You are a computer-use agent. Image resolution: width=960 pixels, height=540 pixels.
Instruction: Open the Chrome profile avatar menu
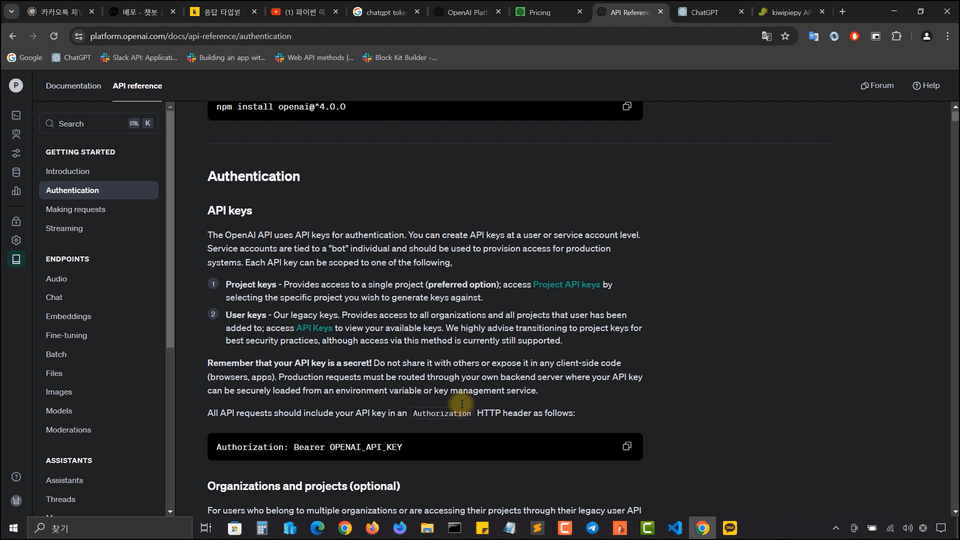(926, 36)
